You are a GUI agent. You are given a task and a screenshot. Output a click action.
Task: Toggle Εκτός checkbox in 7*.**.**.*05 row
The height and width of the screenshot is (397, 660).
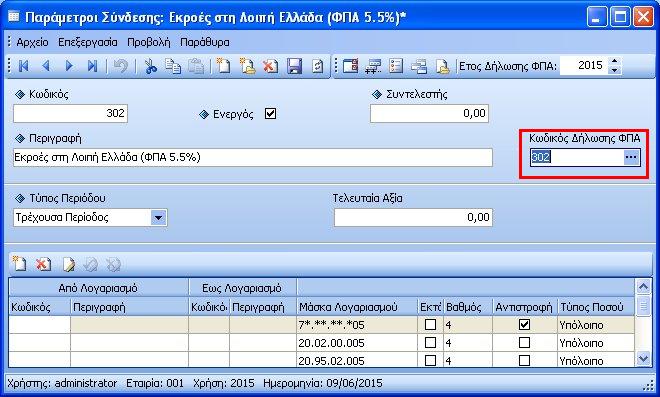[x=430, y=325]
